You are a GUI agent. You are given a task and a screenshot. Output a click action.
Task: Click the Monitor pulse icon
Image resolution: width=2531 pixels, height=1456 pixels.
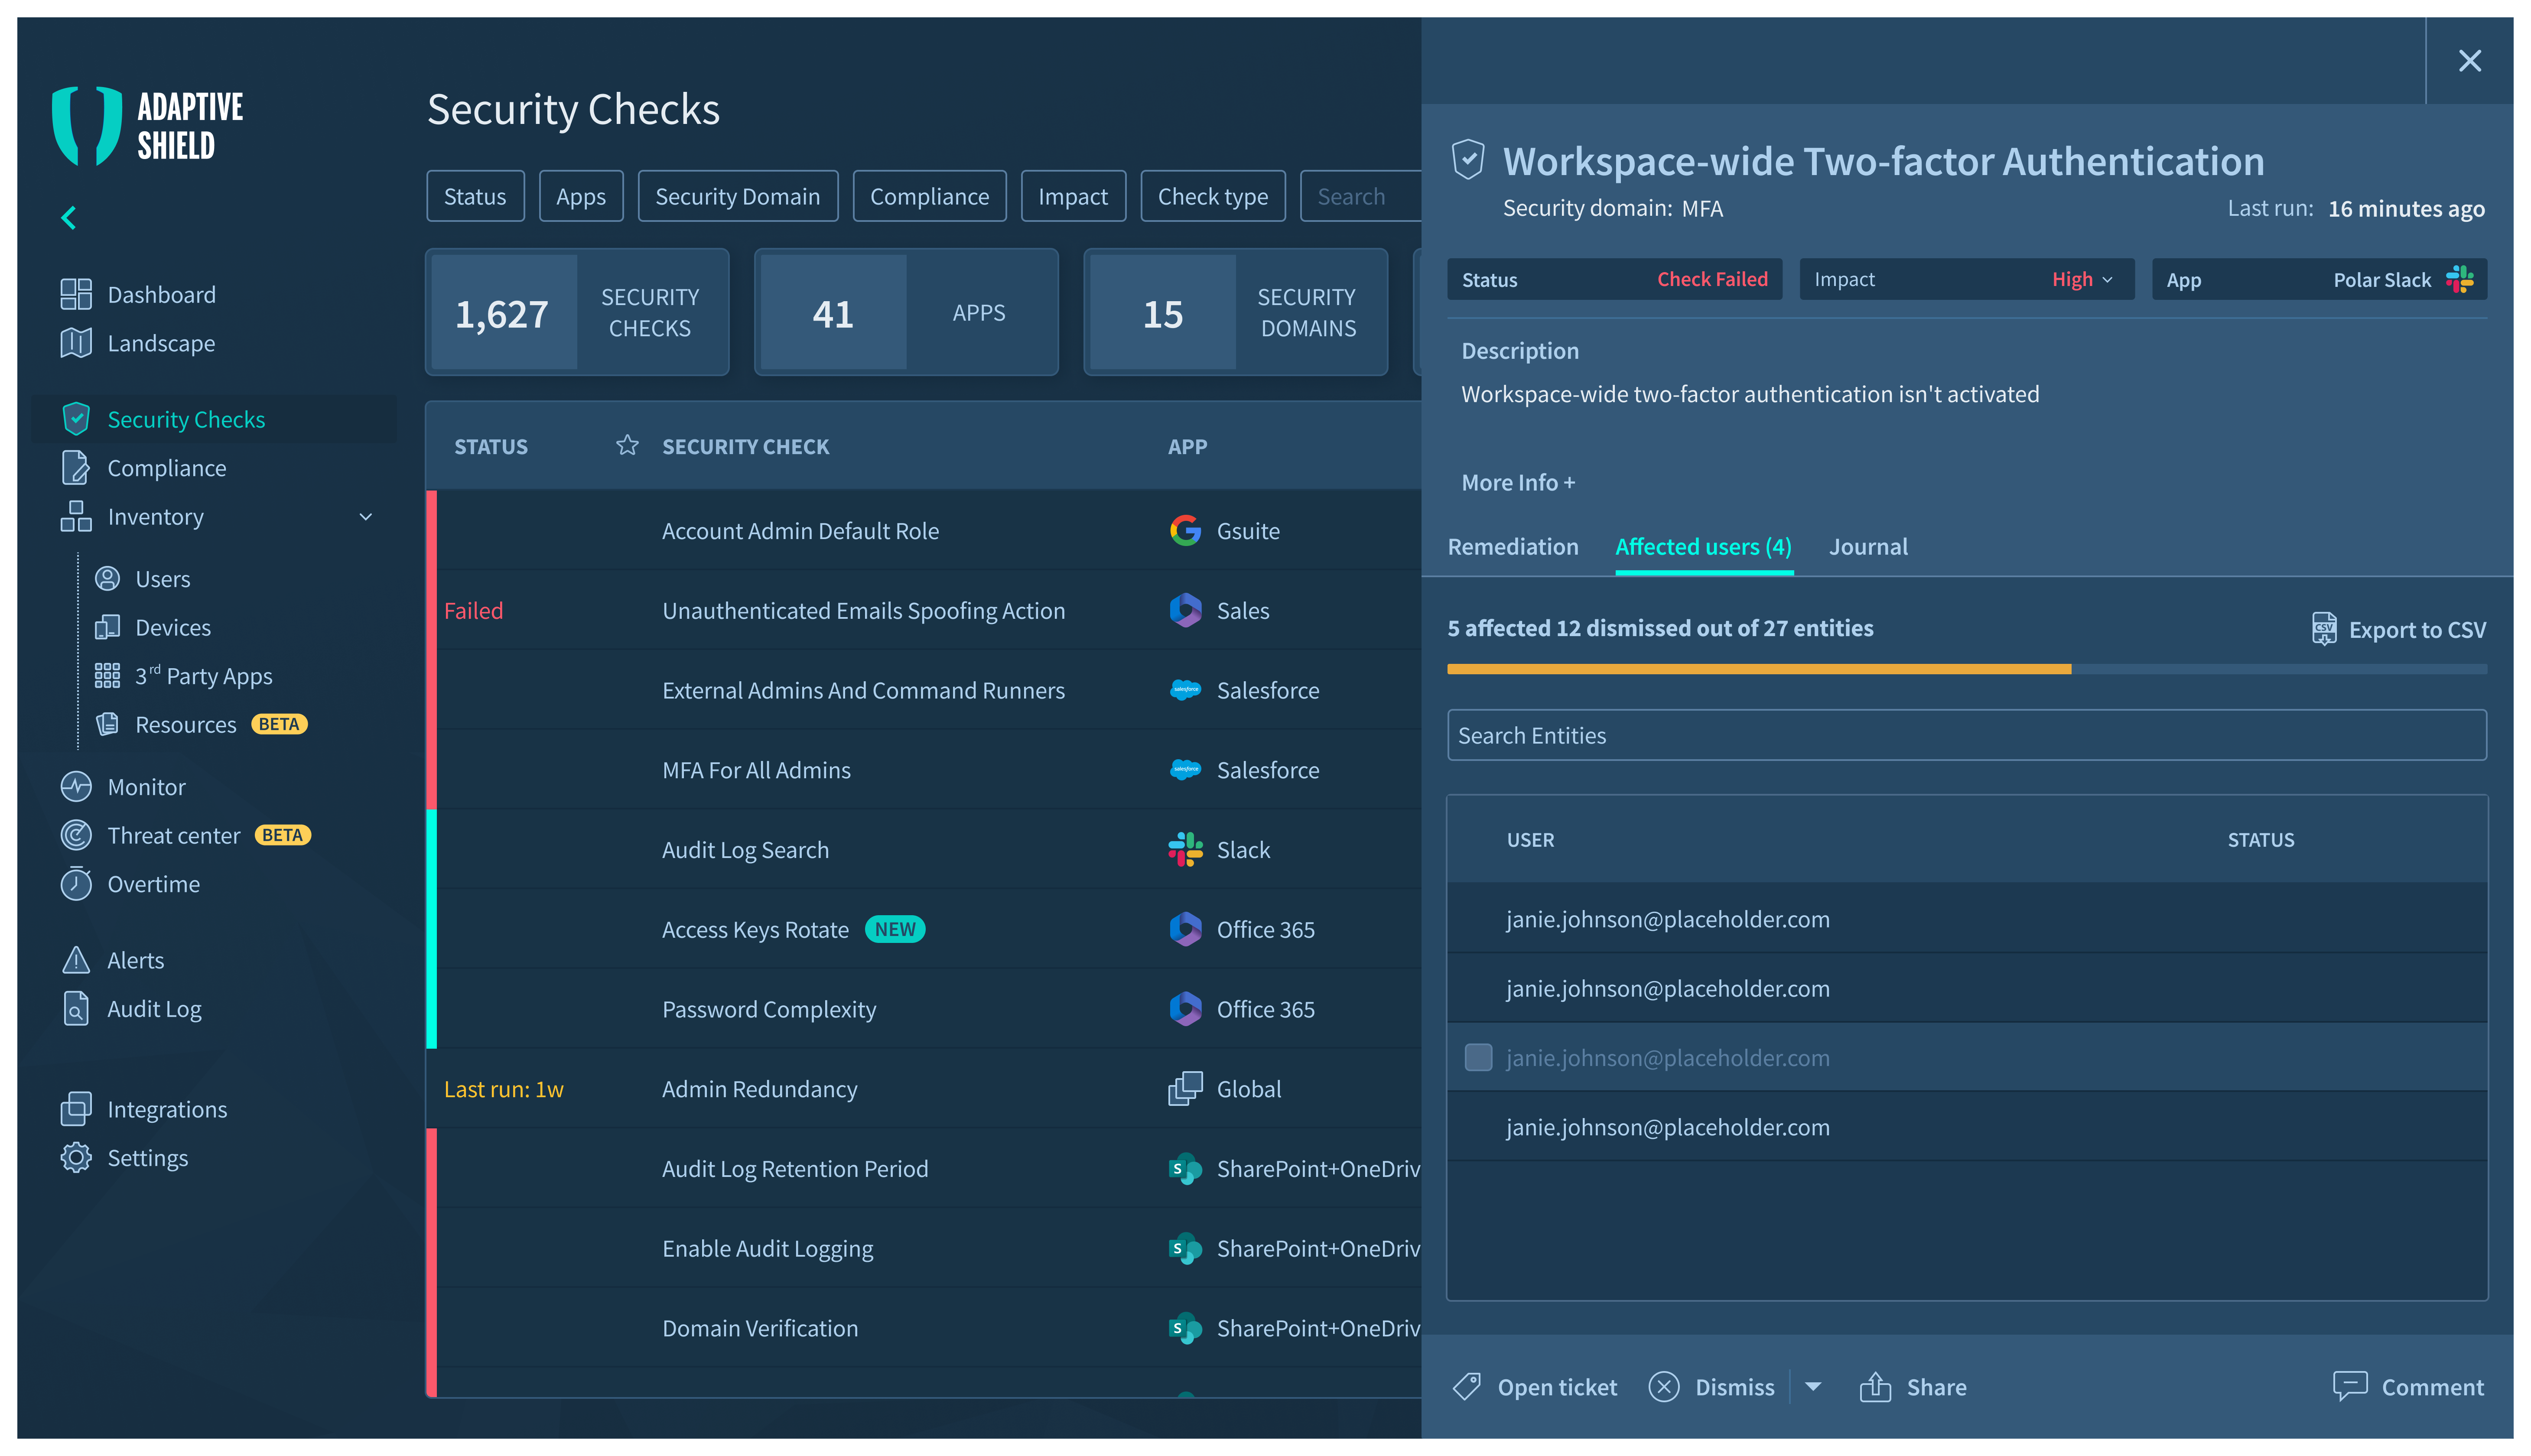(x=76, y=787)
